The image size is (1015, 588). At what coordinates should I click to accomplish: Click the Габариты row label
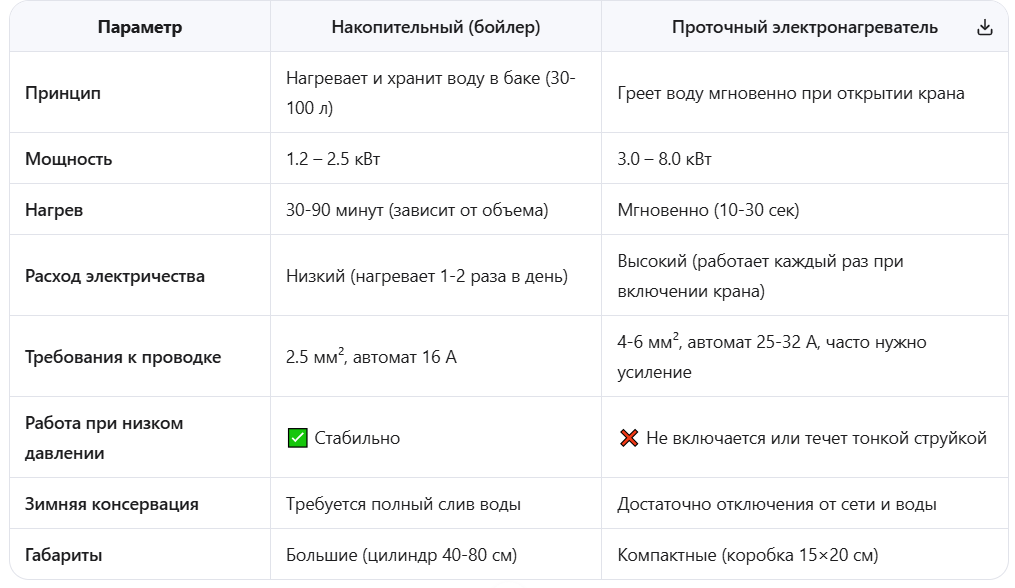click(x=63, y=556)
